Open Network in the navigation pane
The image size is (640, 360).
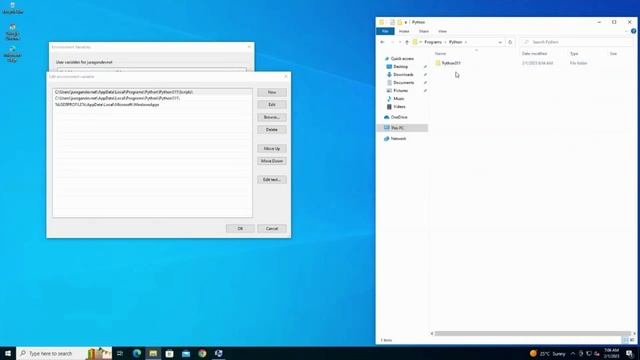395,139
